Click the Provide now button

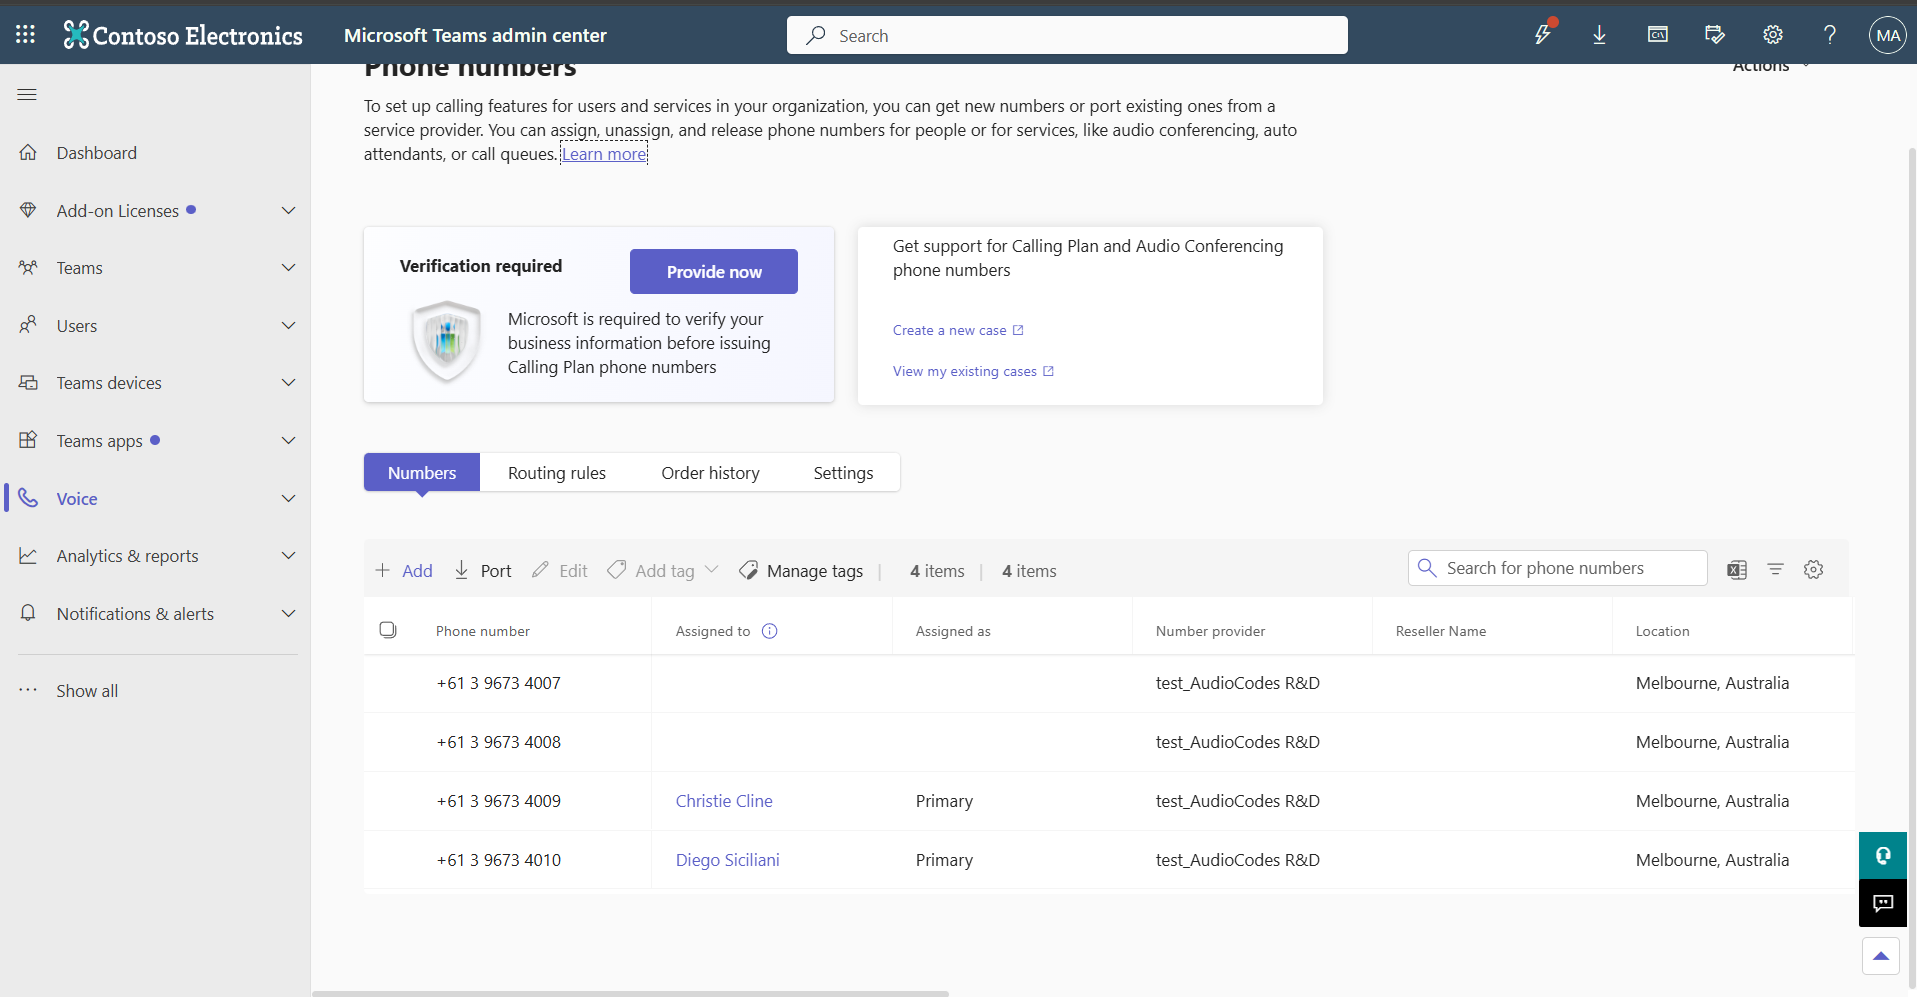[x=714, y=272]
